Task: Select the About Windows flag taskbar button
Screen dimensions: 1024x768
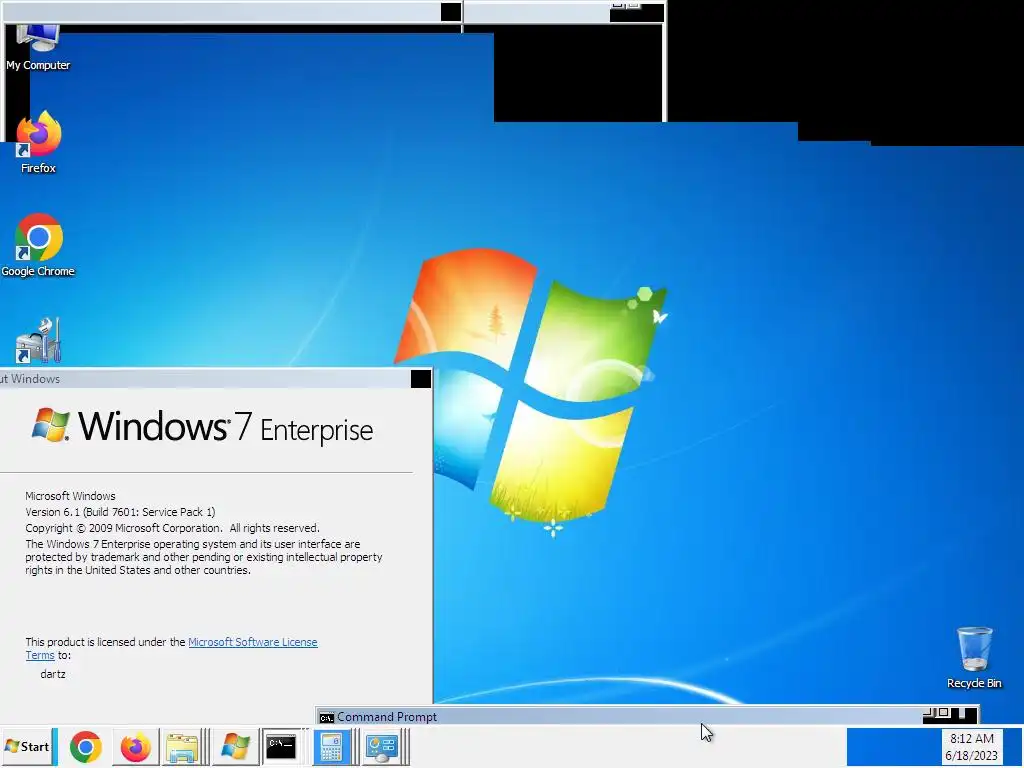Action: pyautogui.click(x=236, y=747)
